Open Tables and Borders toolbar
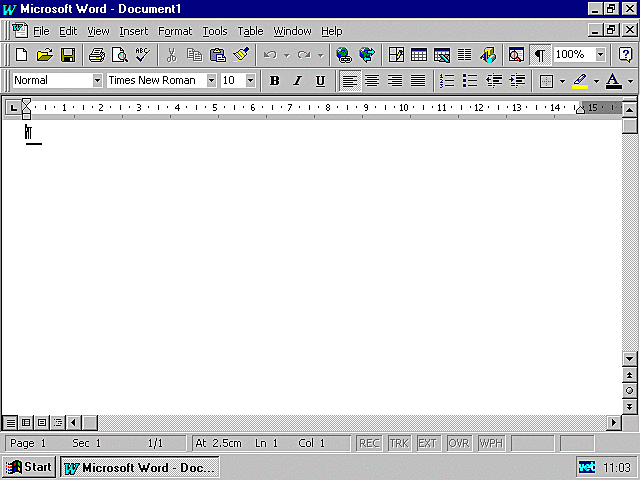Image resolution: width=640 pixels, height=480 pixels. pyautogui.click(x=396, y=55)
